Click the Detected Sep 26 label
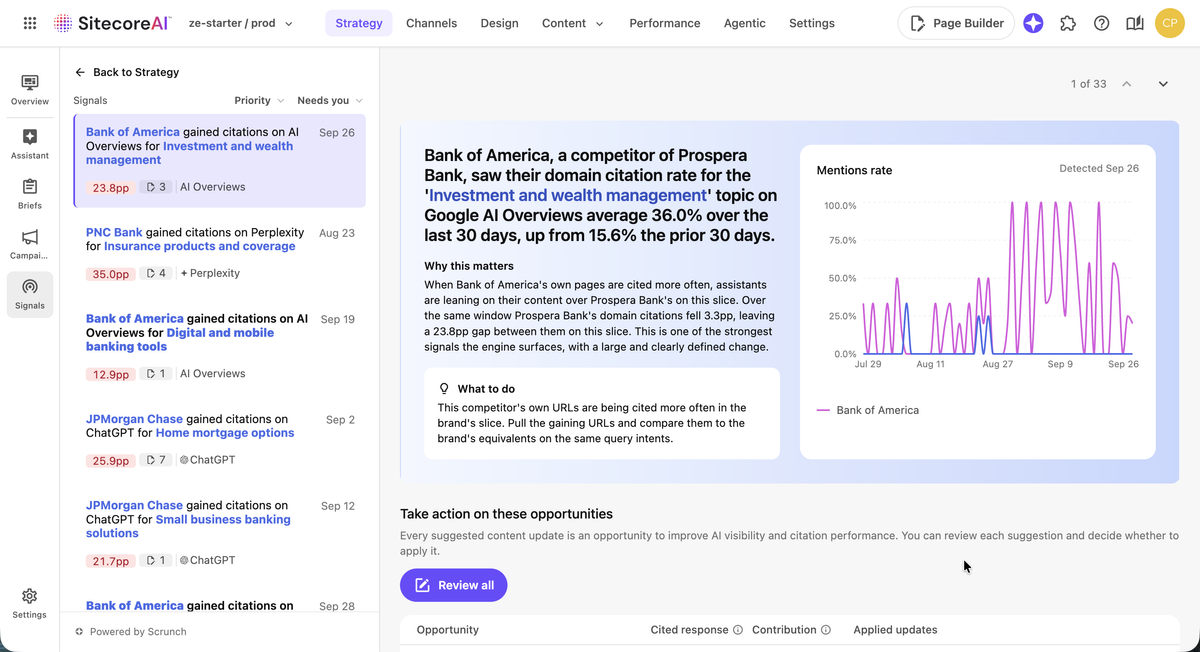1200x652 pixels. click(1099, 169)
